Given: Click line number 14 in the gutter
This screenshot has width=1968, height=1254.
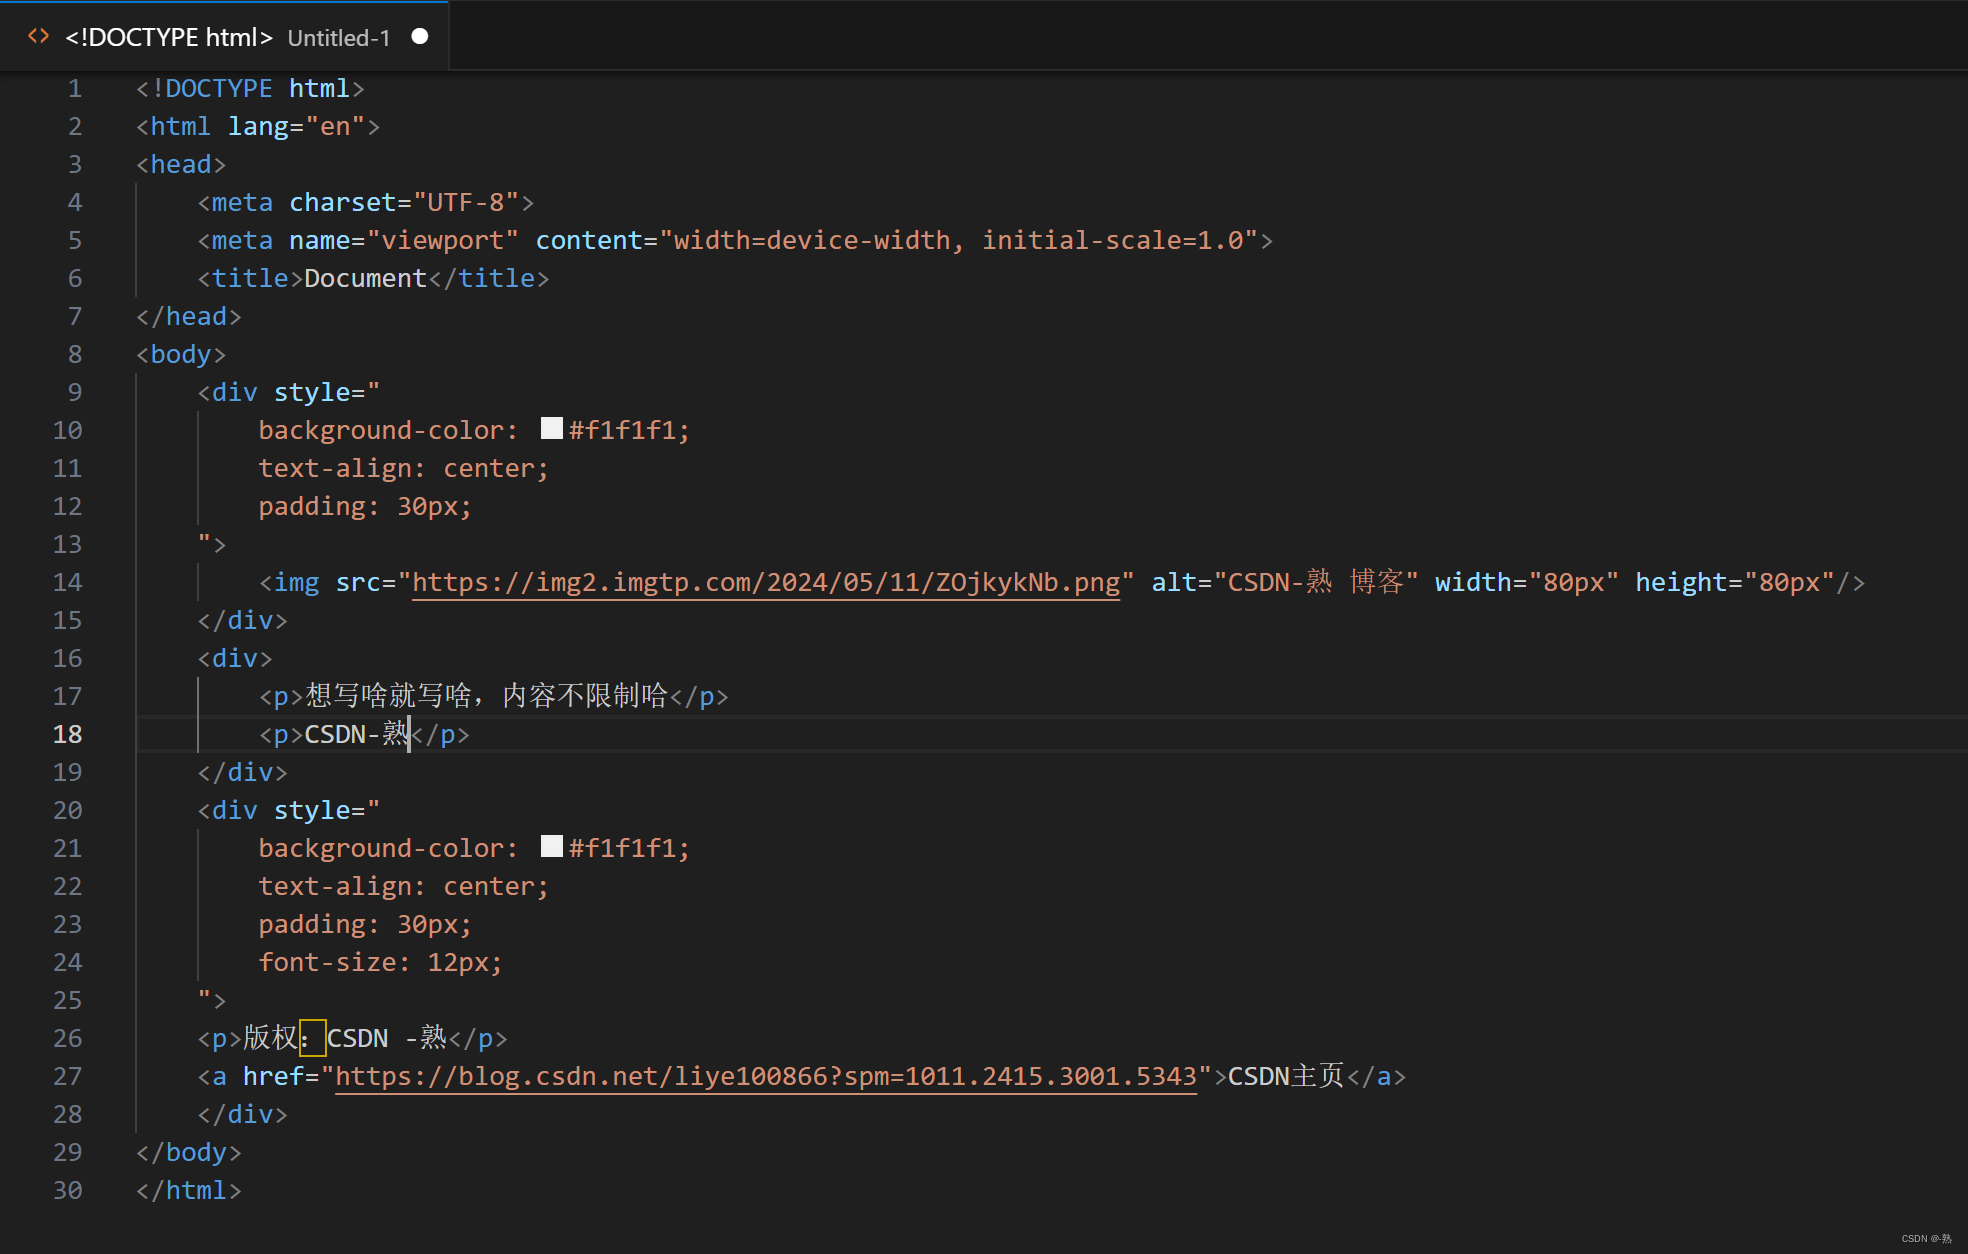Looking at the screenshot, I should coord(68,582).
